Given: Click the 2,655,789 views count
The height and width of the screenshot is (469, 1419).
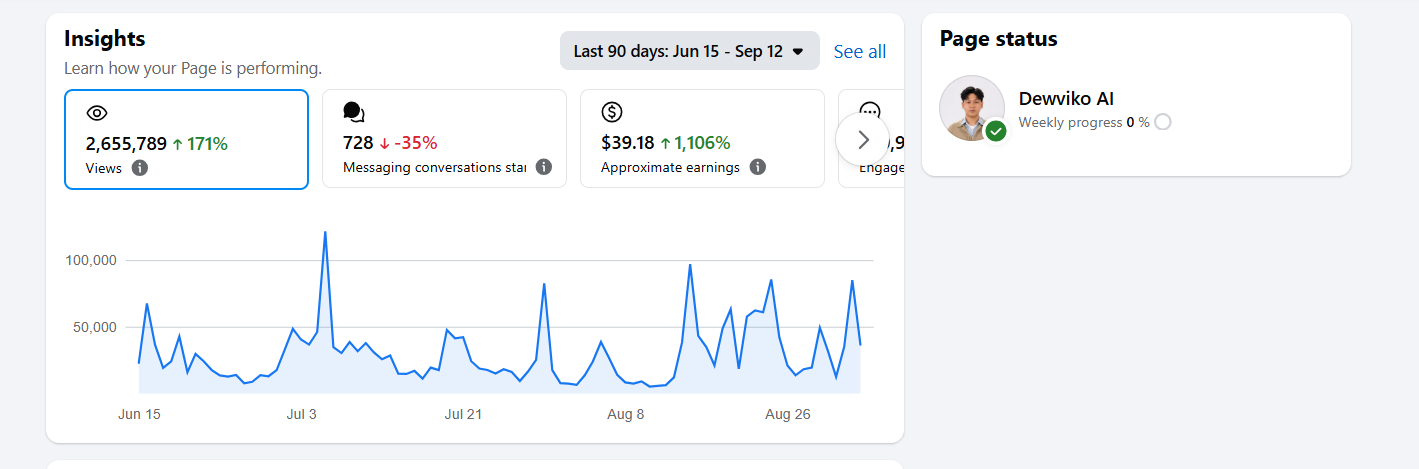Looking at the screenshot, I should 126,143.
